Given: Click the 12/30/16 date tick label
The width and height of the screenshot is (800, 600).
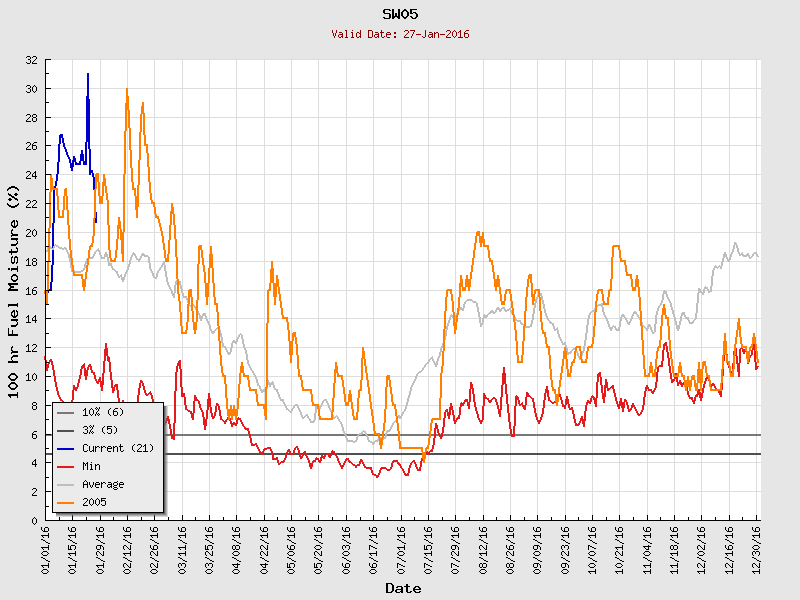Looking at the screenshot, I should (757, 548).
